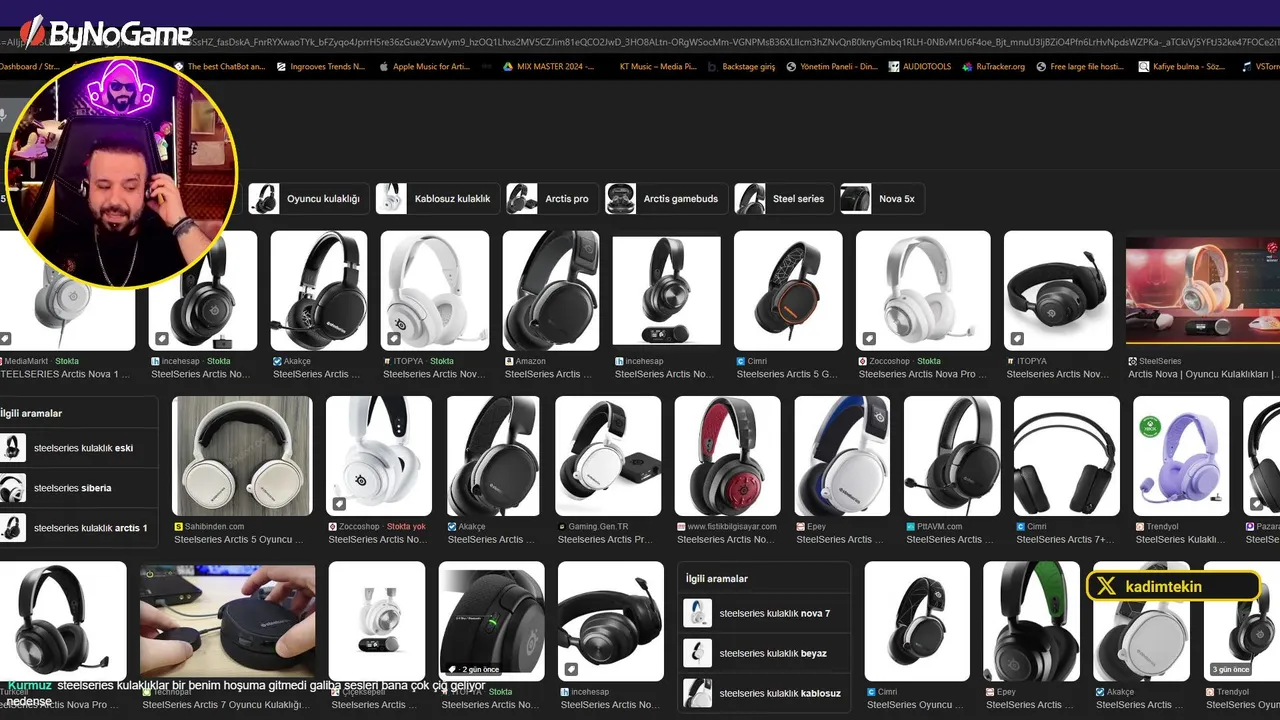The width and height of the screenshot is (1280, 720).
Task: Click the Gaming.Gen.TR source favicon
Action: [x=562, y=526]
